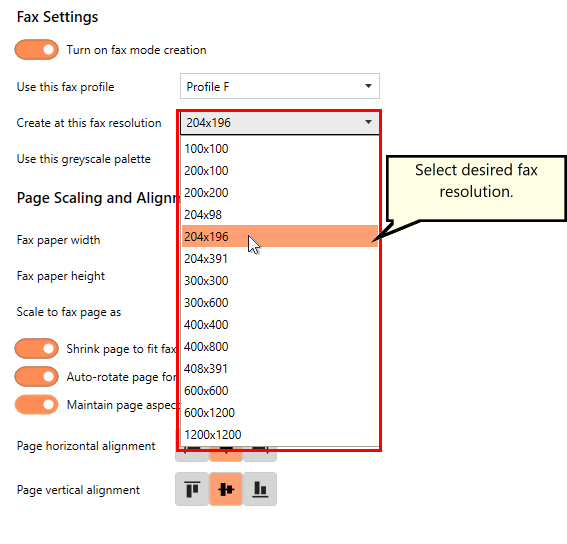
Task: Choose 600x600 resolution option
Action: coord(280,391)
